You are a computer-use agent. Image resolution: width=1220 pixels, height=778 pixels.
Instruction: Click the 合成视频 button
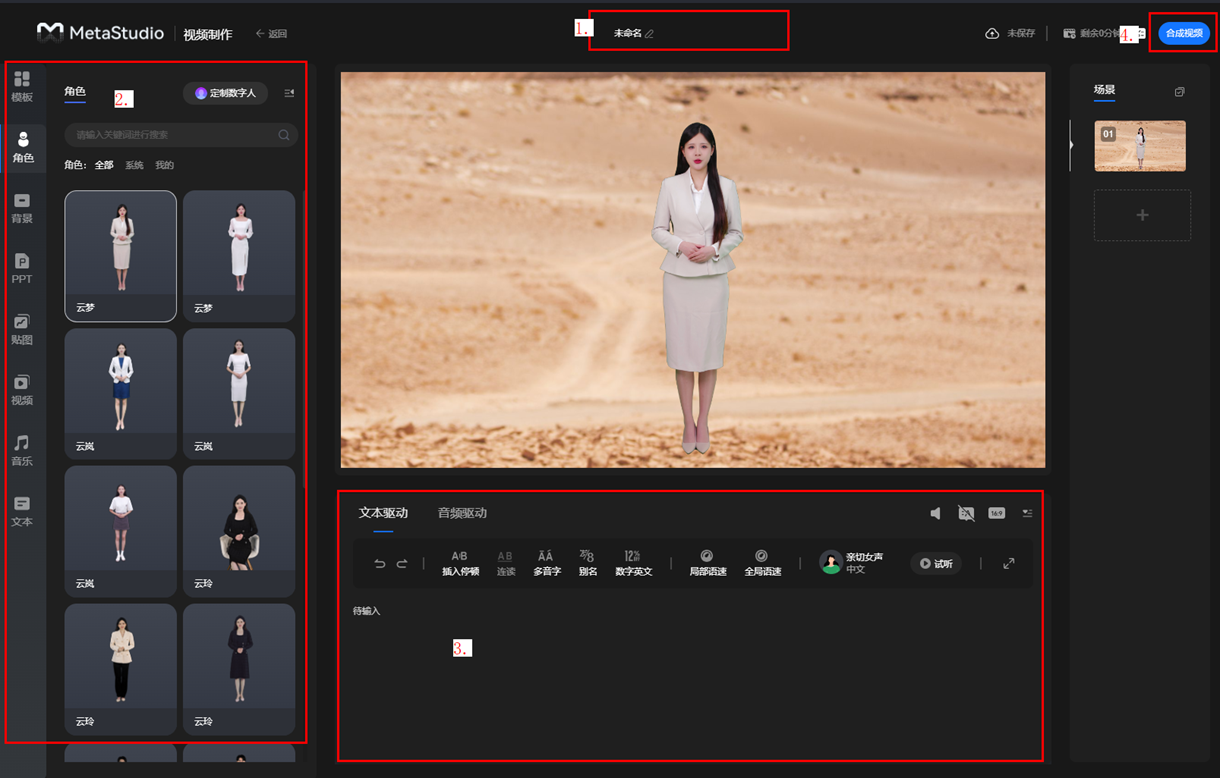(x=1184, y=33)
